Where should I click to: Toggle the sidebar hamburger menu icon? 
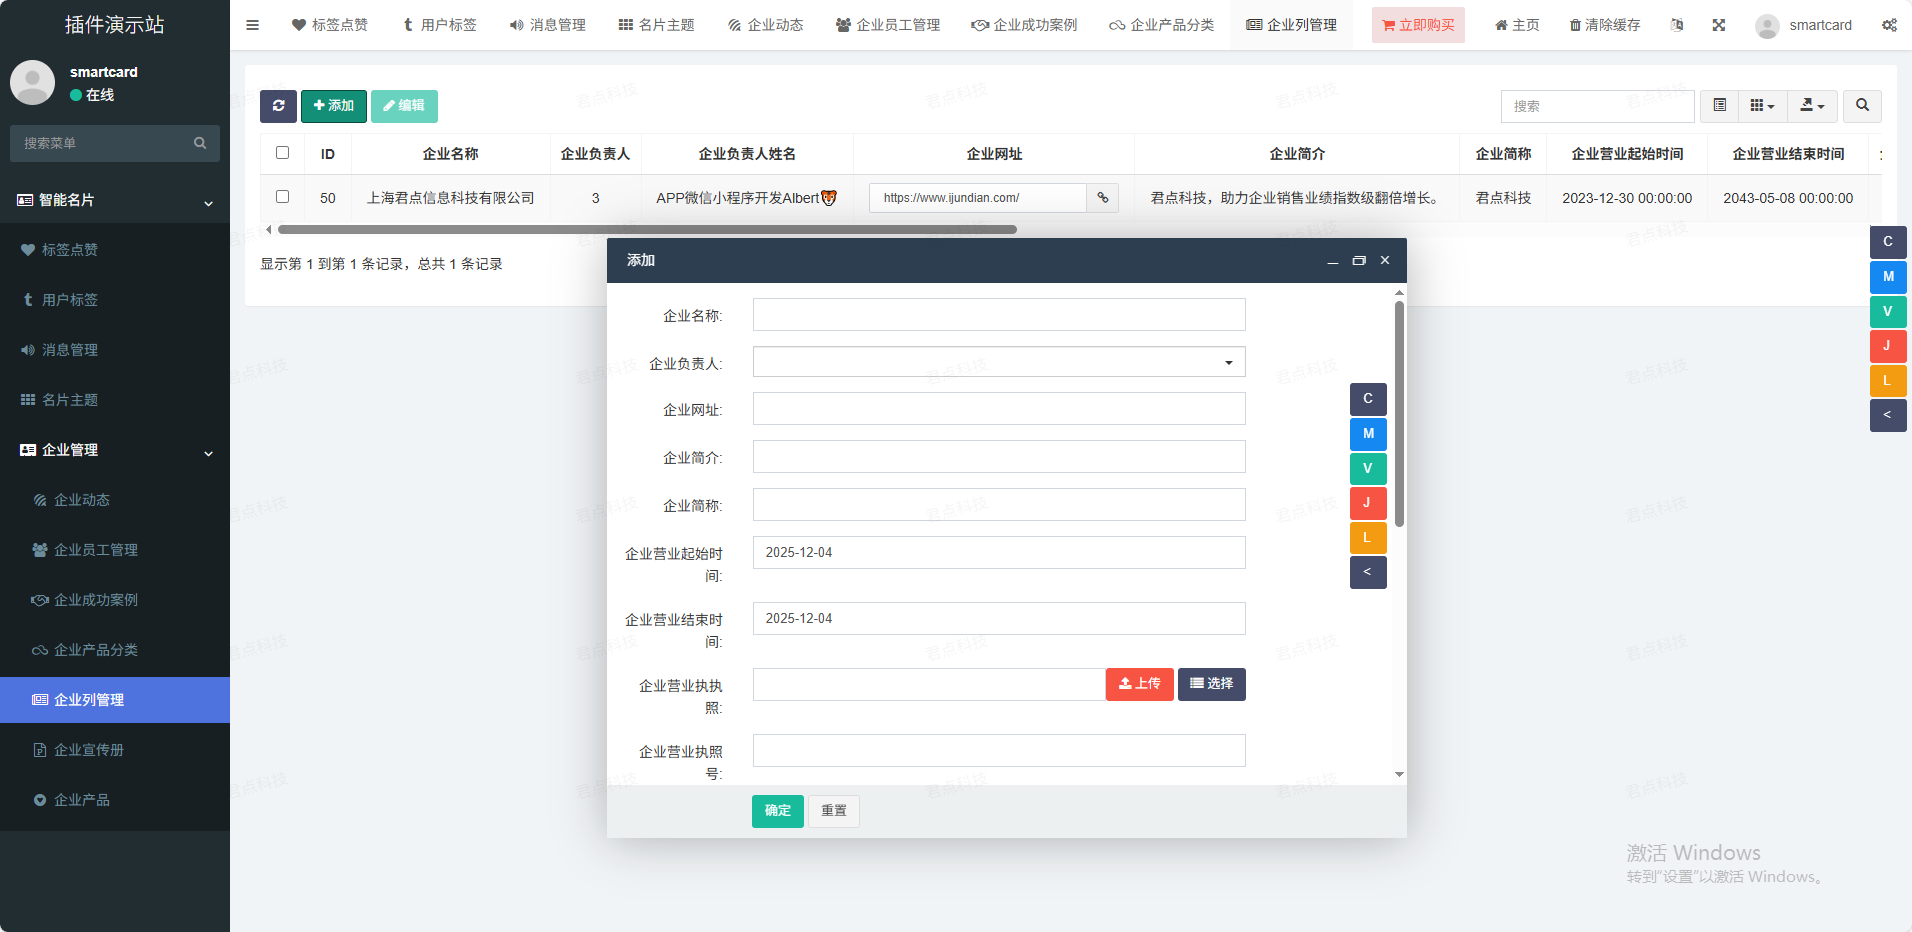252,25
